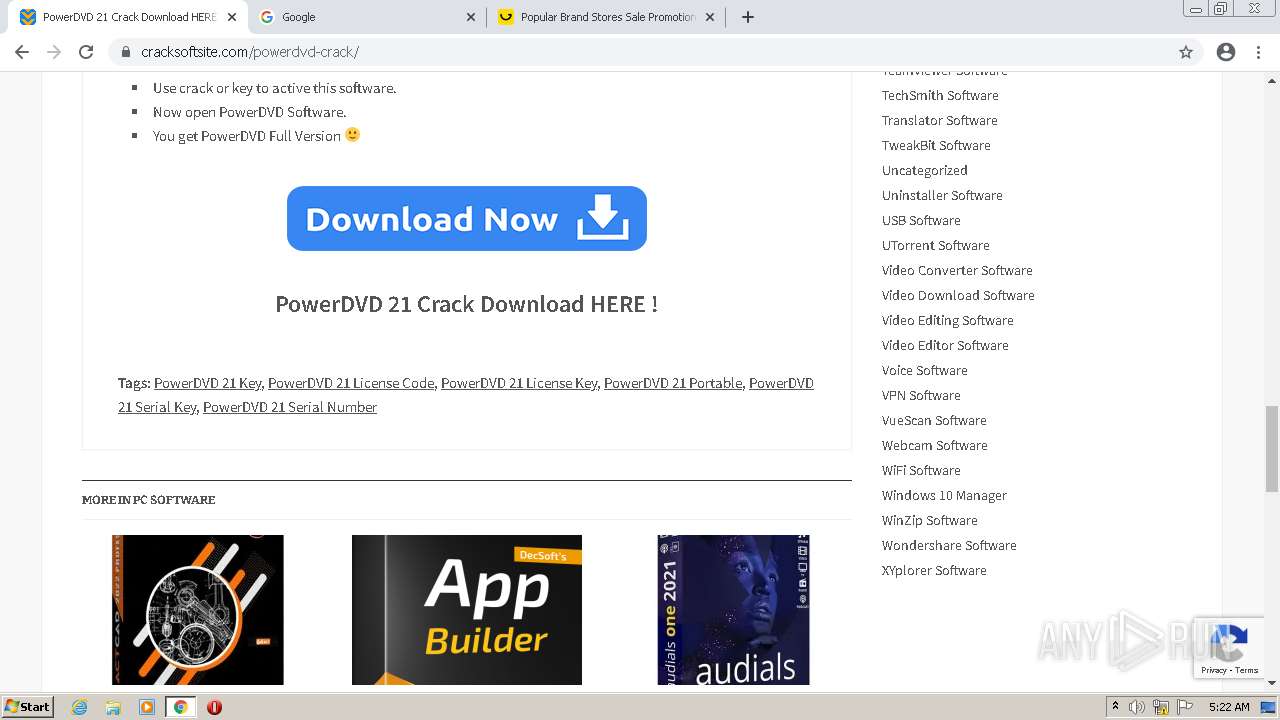Open the PowerDVD 21 License Key tag

tap(519, 383)
